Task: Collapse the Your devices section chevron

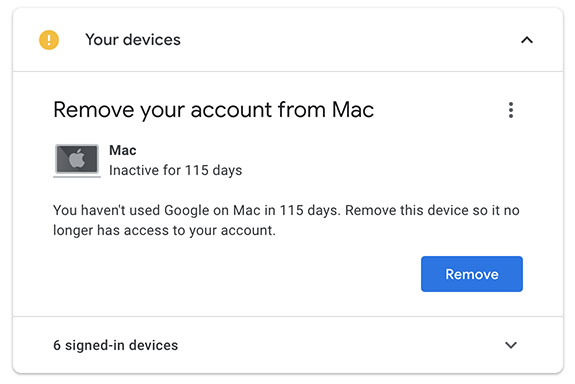Action: point(527,40)
